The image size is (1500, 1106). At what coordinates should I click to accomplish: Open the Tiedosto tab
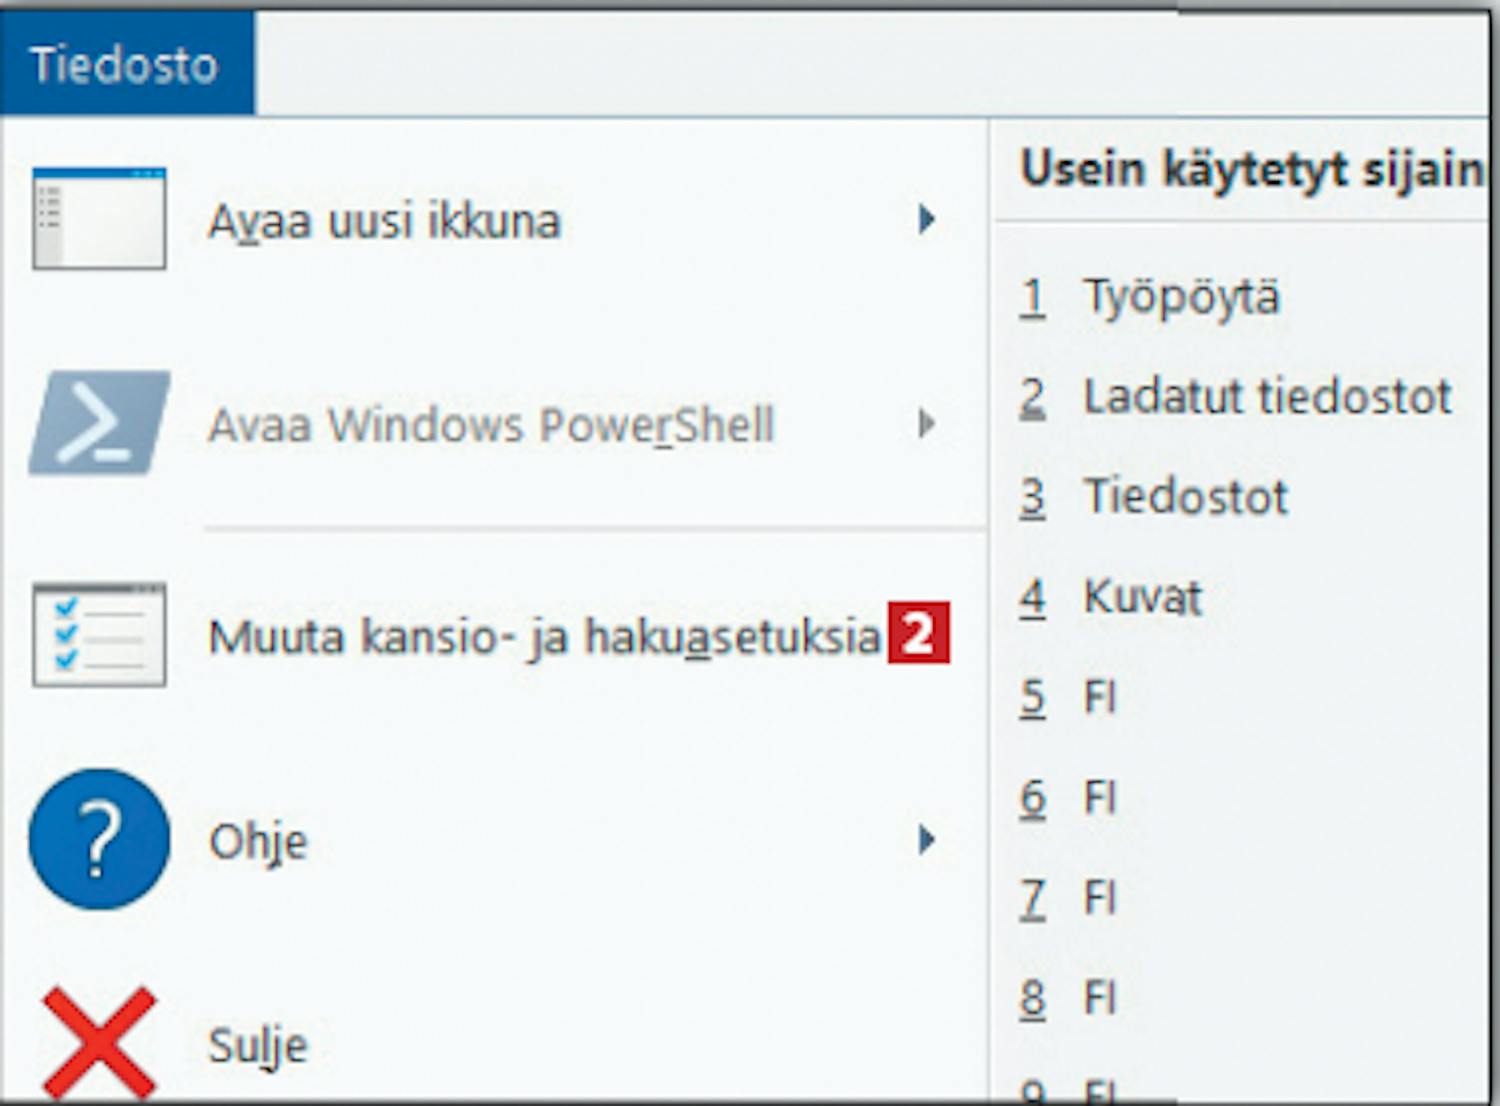click(x=127, y=64)
